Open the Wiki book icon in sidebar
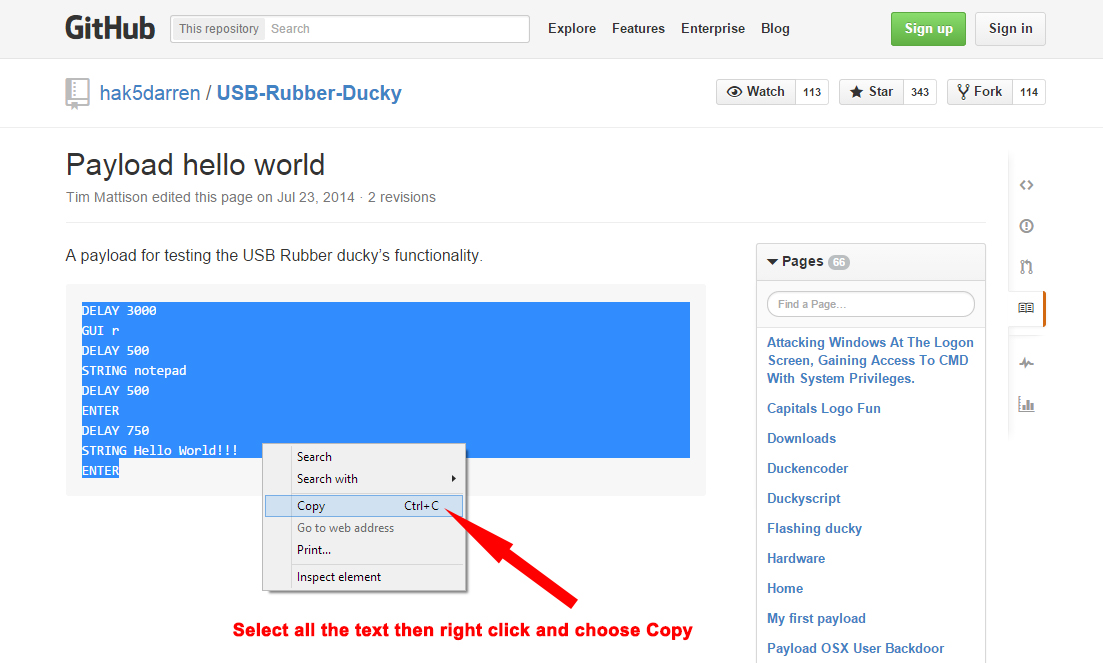The image size is (1103, 663). pyautogui.click(x=1026, y=308)
